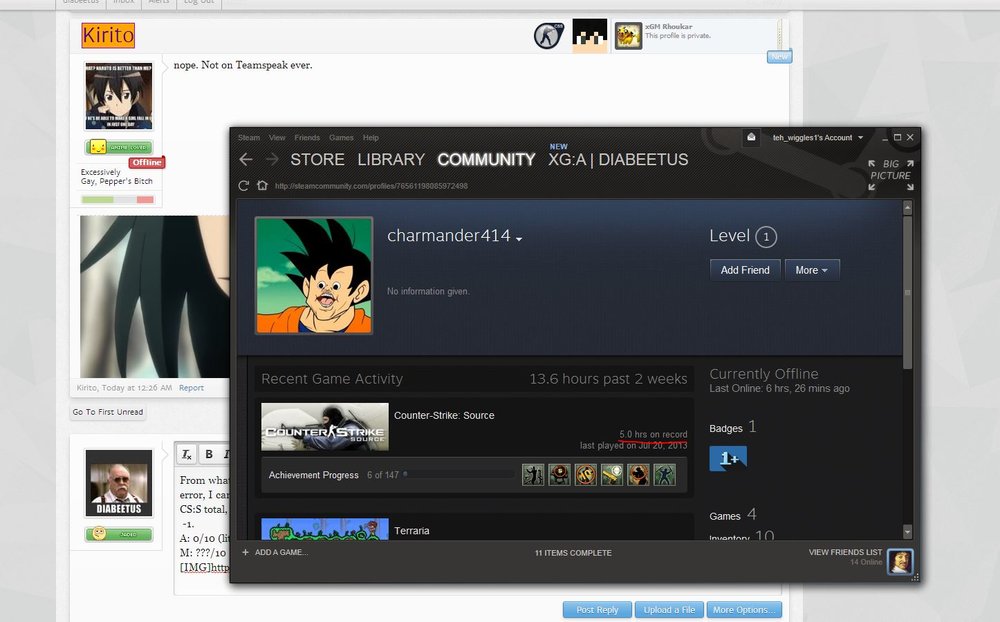Screen dimensions: 1000x622
Task: Click second Counter-Strike achievement icon
Action: [559, 475]
